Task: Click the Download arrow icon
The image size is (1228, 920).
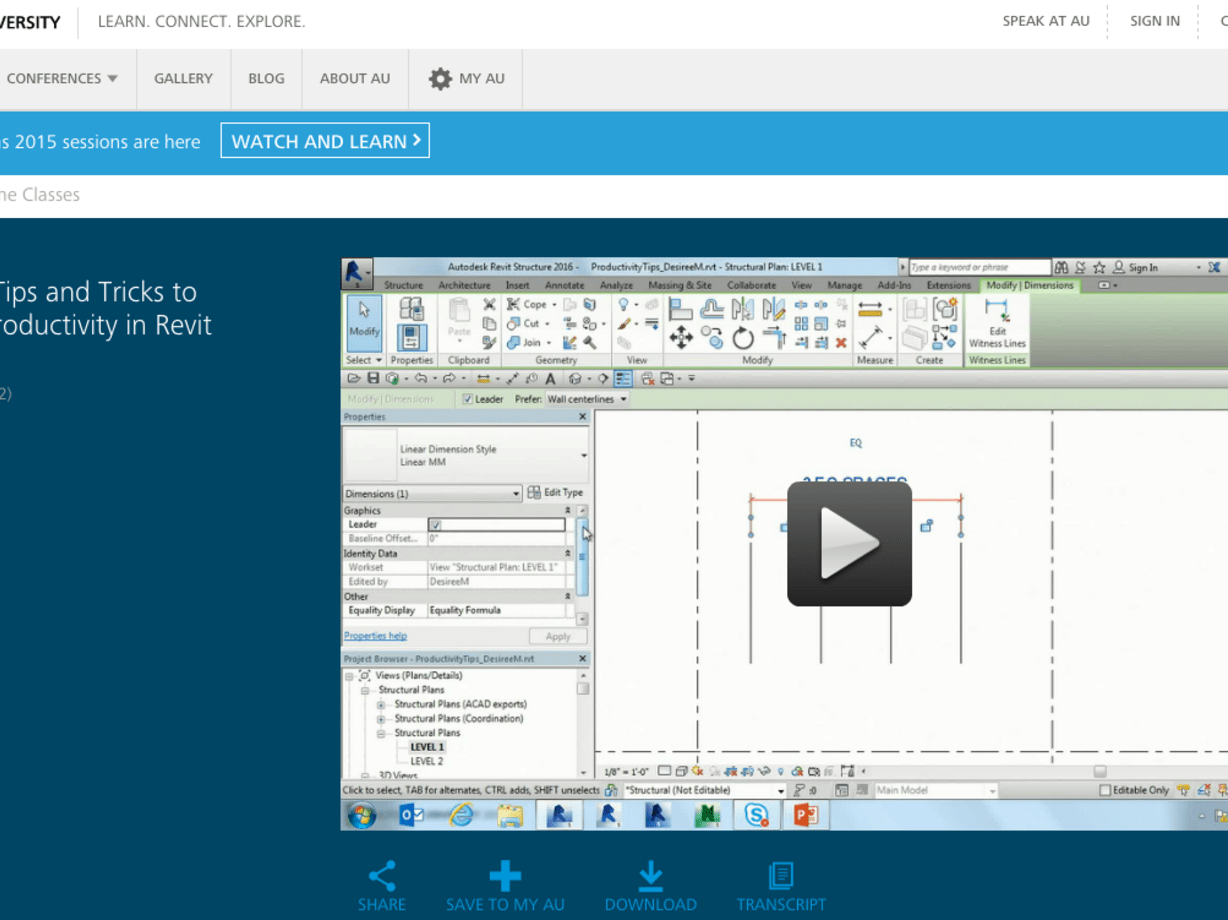Action: [651, 876]
